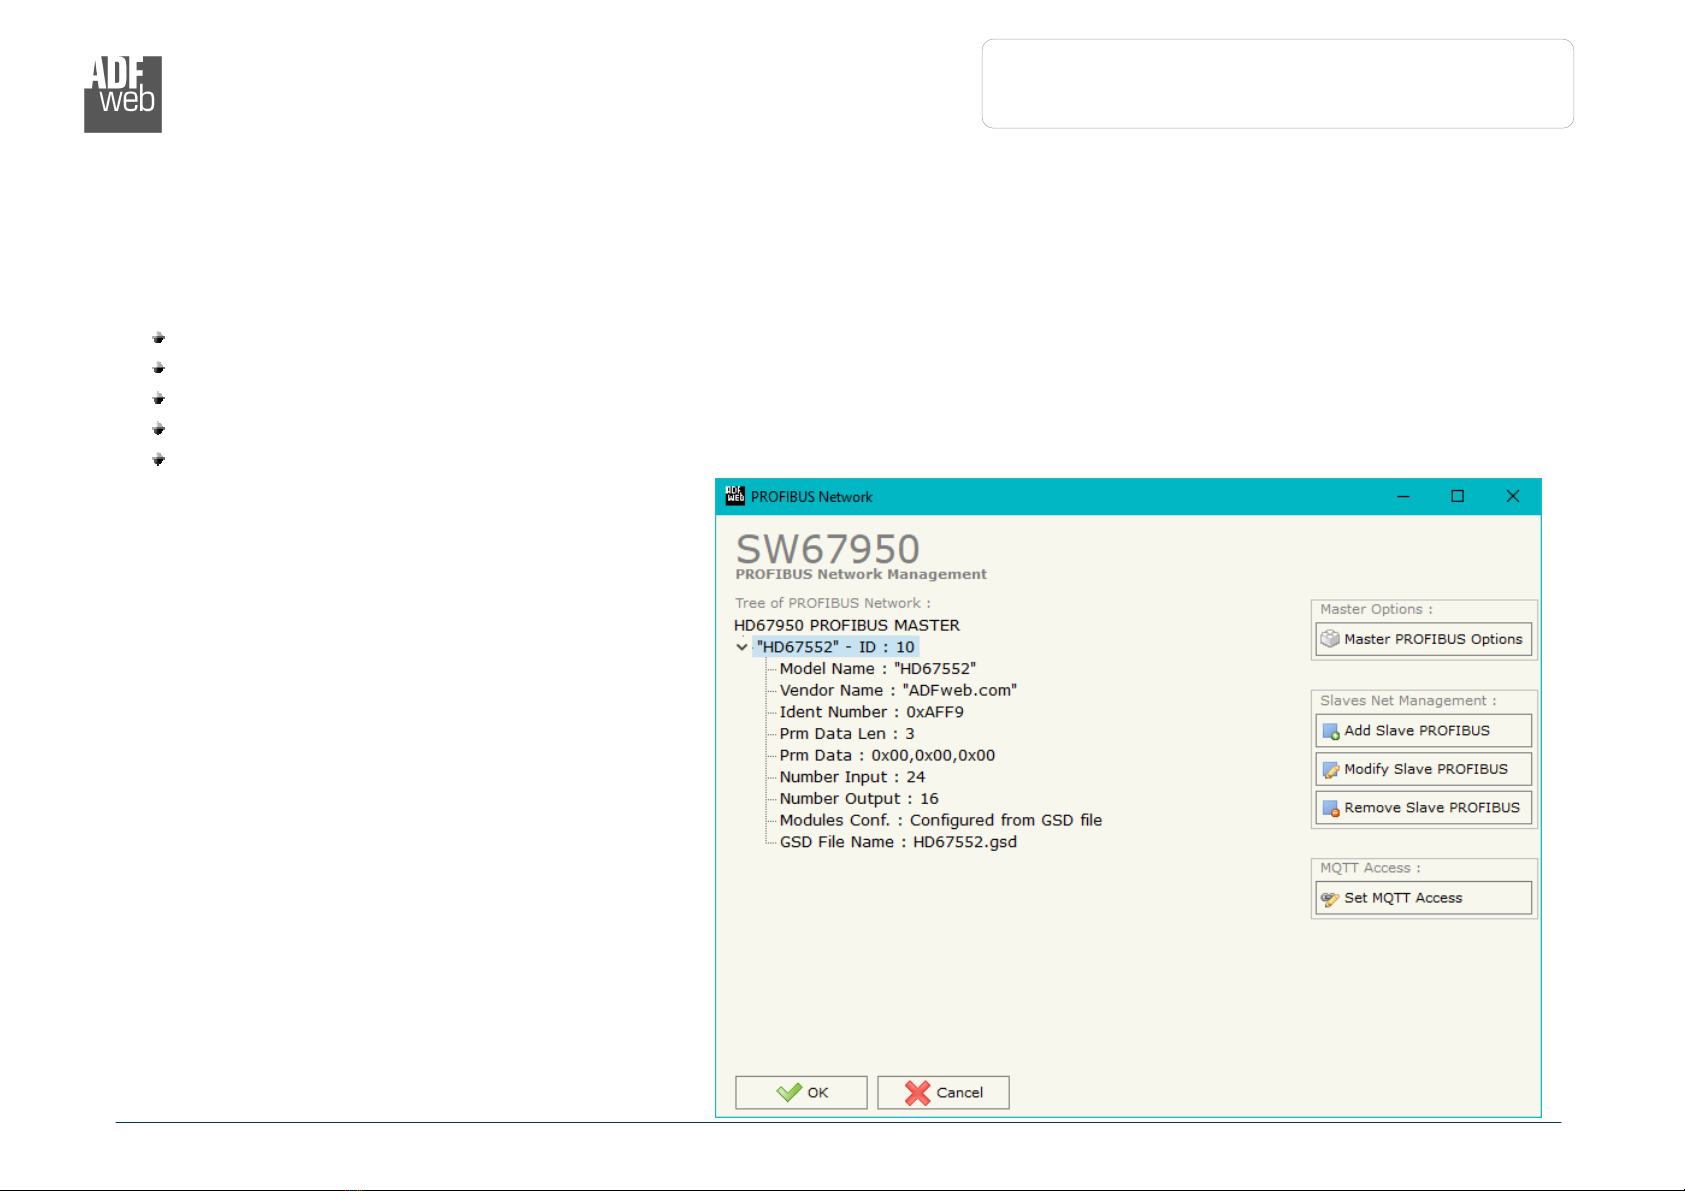Select "HD67552" - ID : 10 tree item
This screenshot has height=1191, width=1685.
coord(836,647)
